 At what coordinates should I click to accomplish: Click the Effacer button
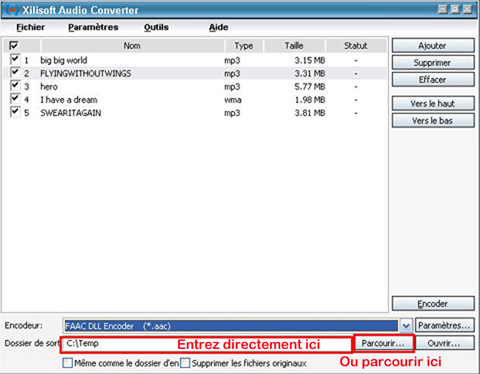coord(433,80)
